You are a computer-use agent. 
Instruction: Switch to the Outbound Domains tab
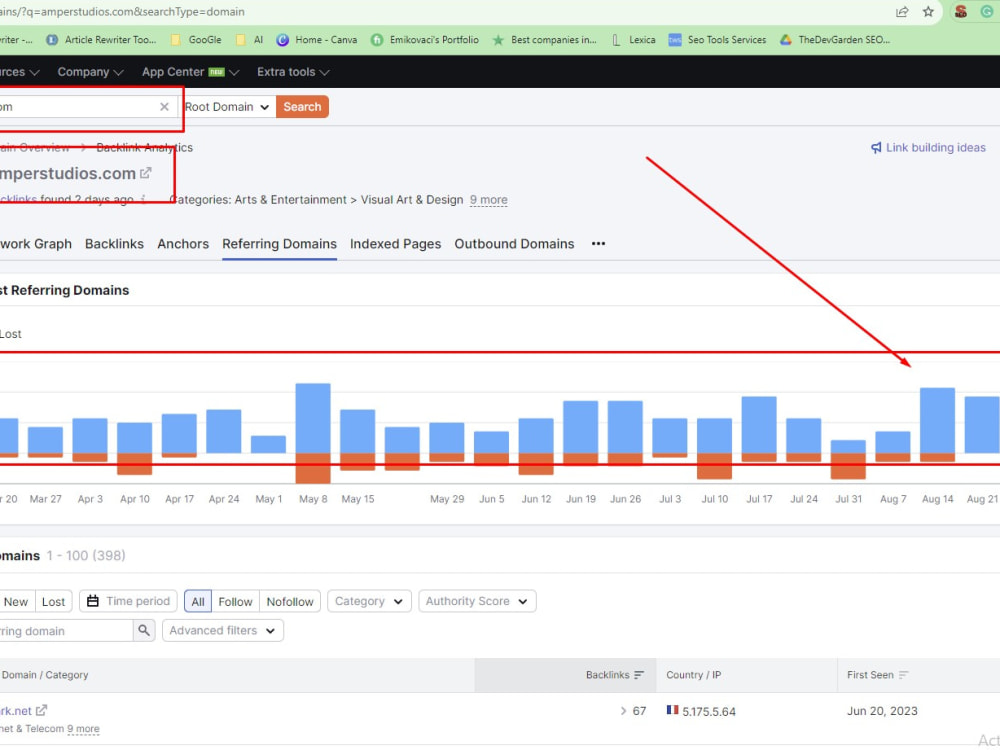[x=514, y=244]
